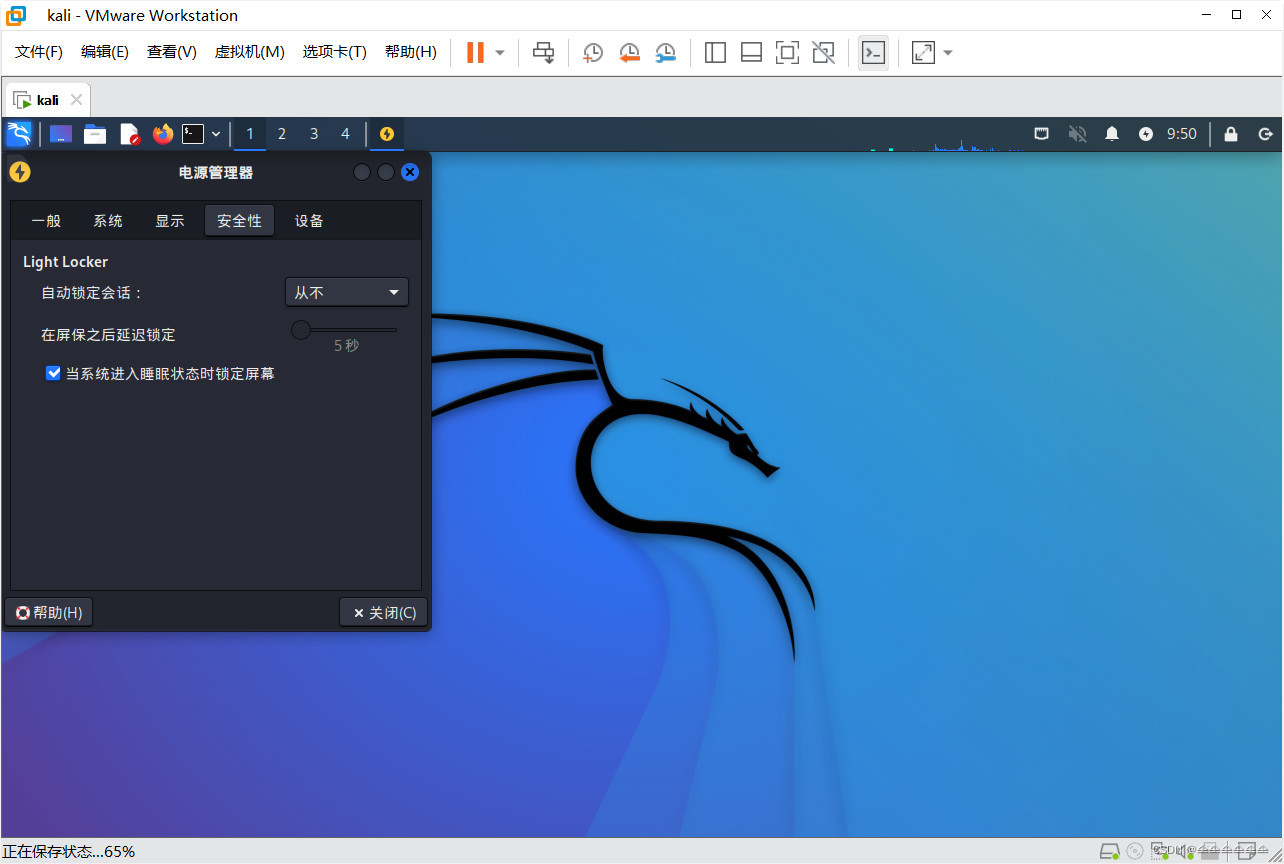Click the Power Manager taskbar window button
This screenshot has width=1284, height=864.
point(387,134)
